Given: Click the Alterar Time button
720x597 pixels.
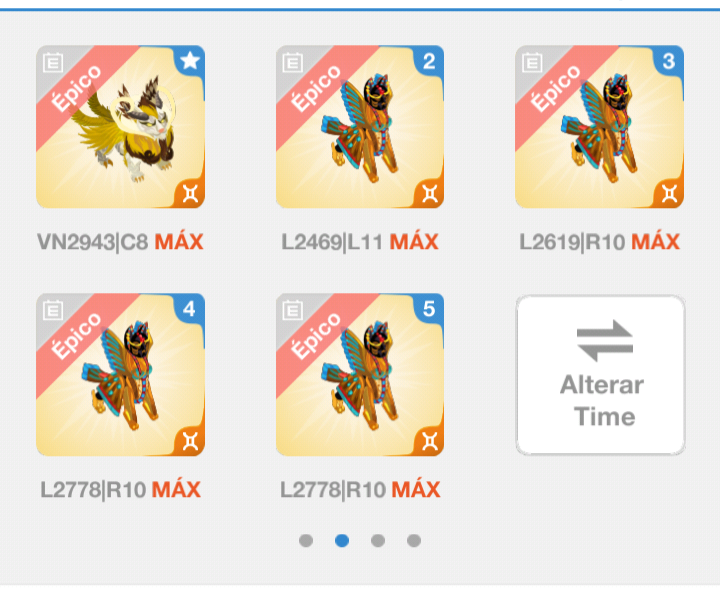Looking at the screenshot, I should click(601, 375).
